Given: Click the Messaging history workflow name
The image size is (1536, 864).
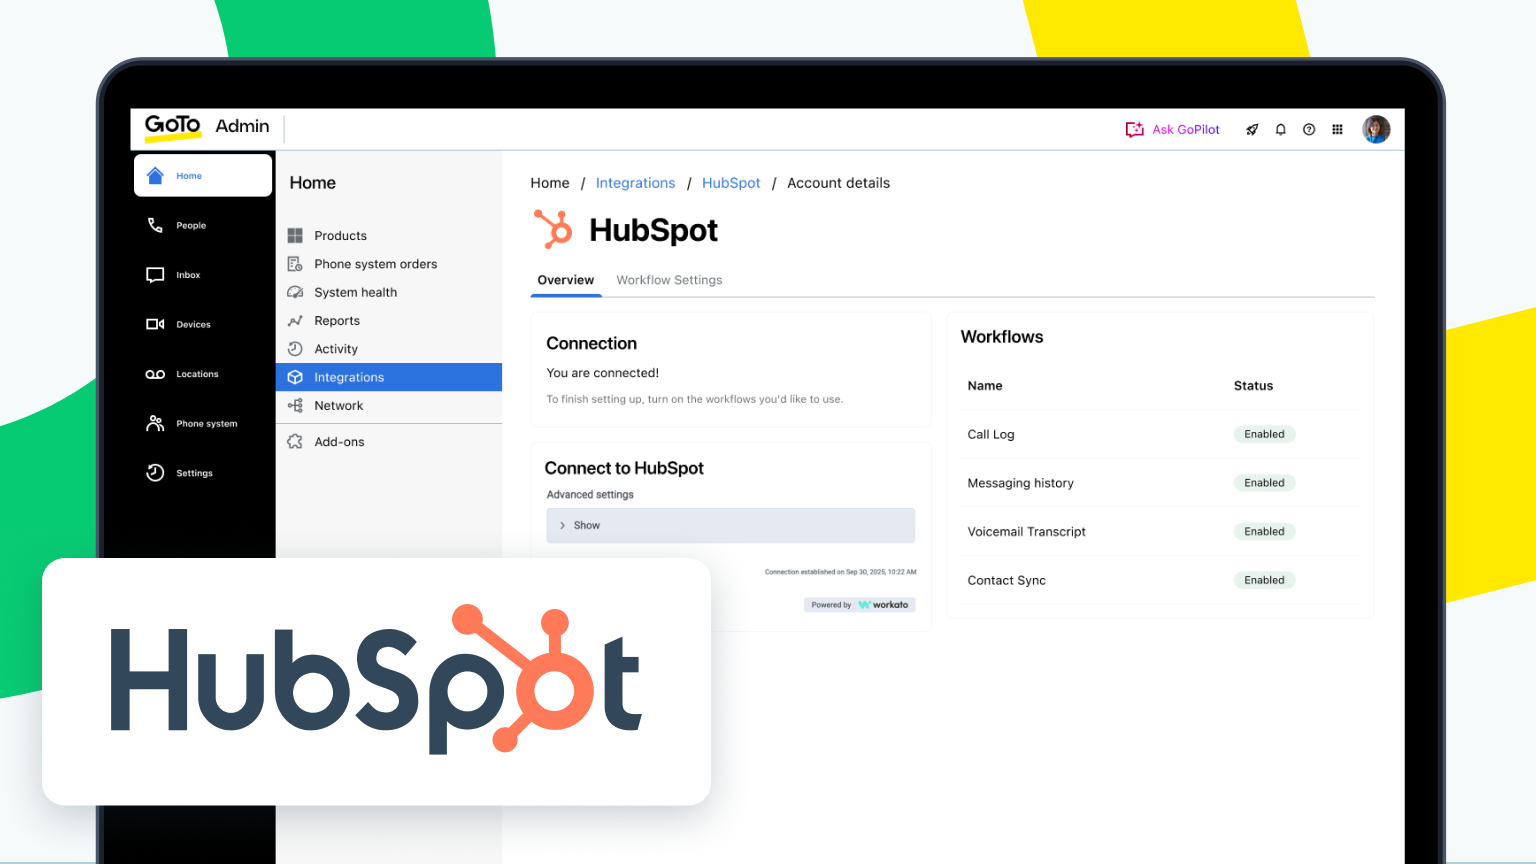Looking at the screenshot, I should point(1021,483).
